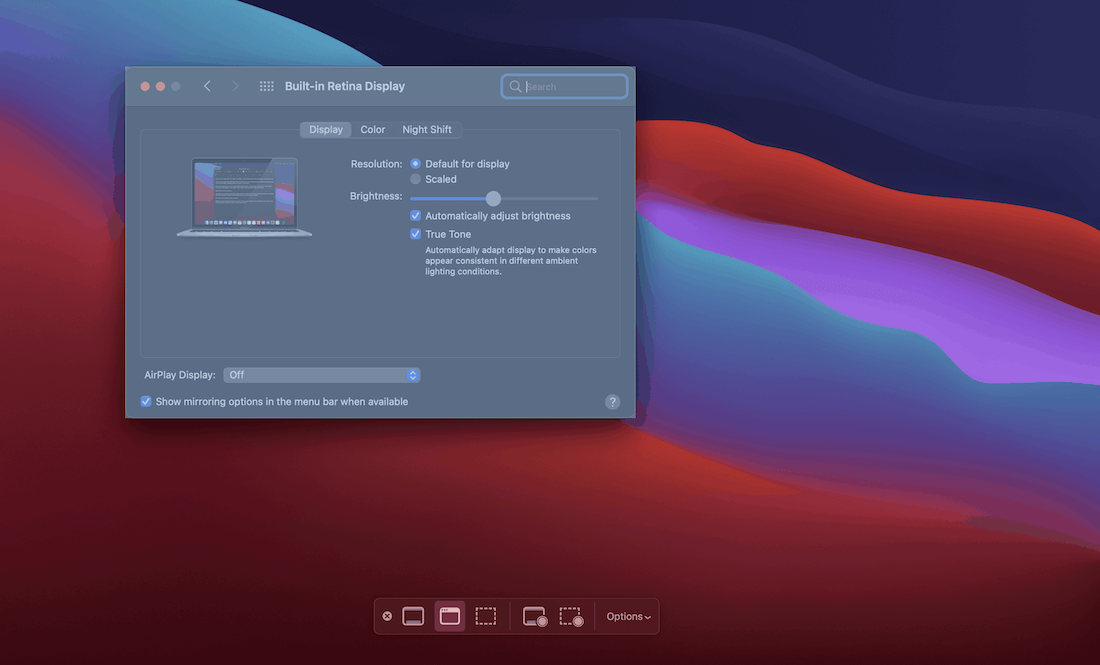The height and width of the screenshot is (665, 1100).
Task: Select the Record Entire Screen icon
Action: (x=535, y=617)
